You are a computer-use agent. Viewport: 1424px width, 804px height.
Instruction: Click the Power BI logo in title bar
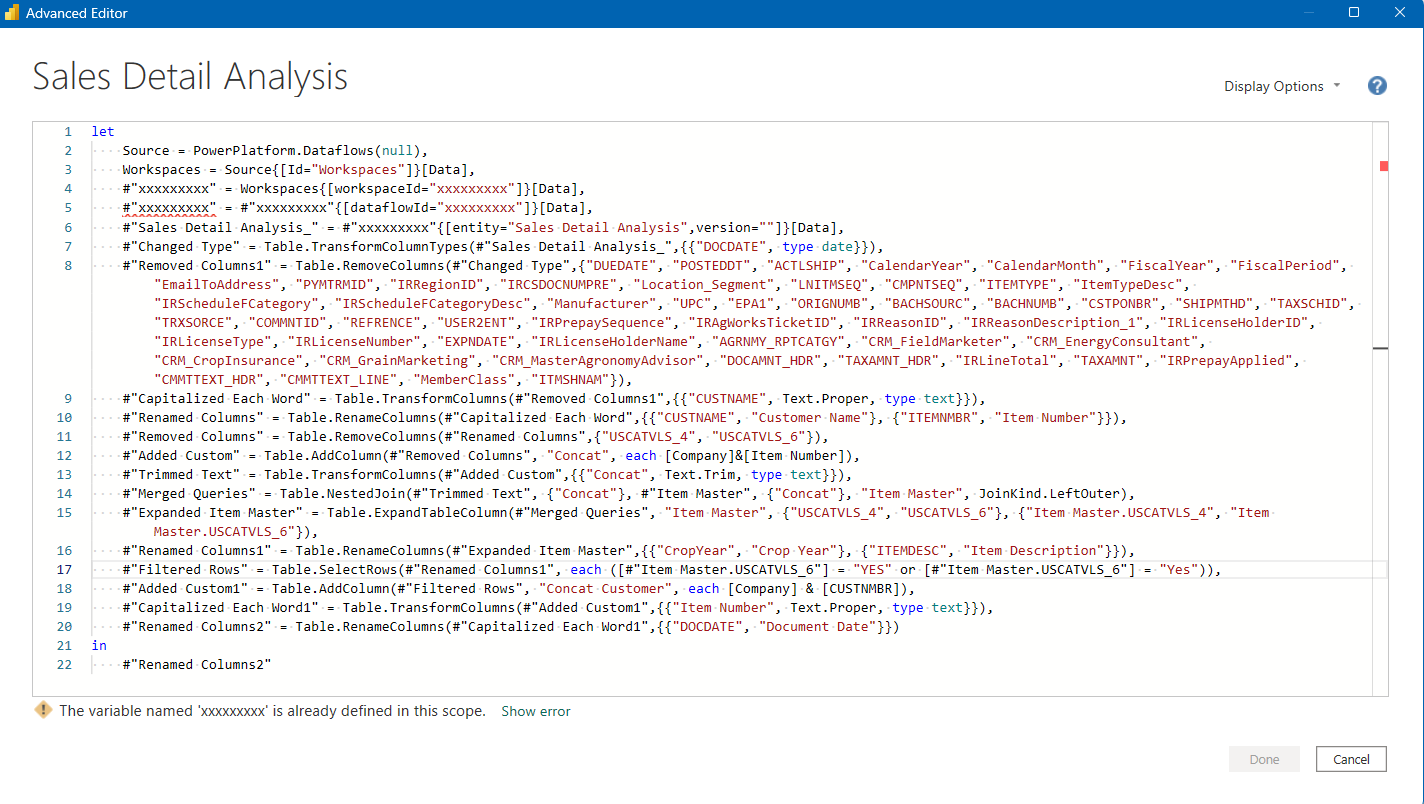tap(11, 13)
